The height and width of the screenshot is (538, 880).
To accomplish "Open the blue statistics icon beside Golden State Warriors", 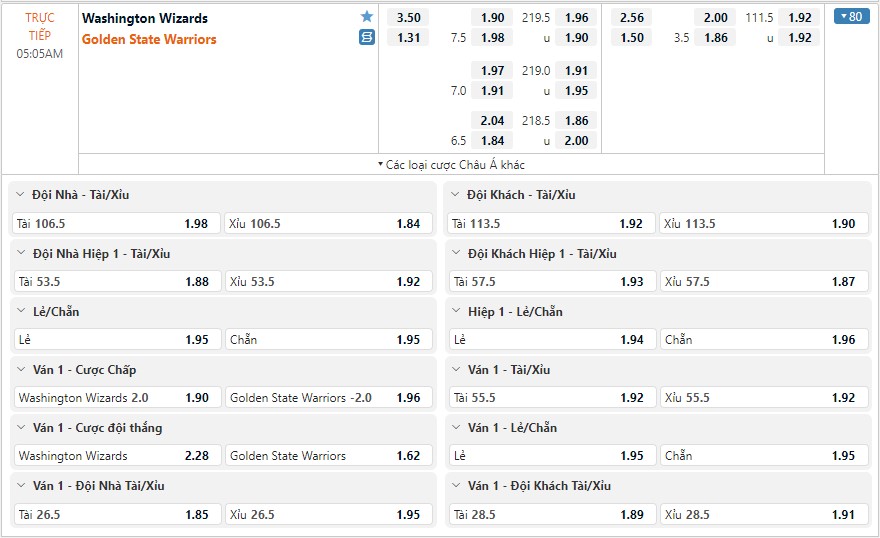I will tap(366, 38).
